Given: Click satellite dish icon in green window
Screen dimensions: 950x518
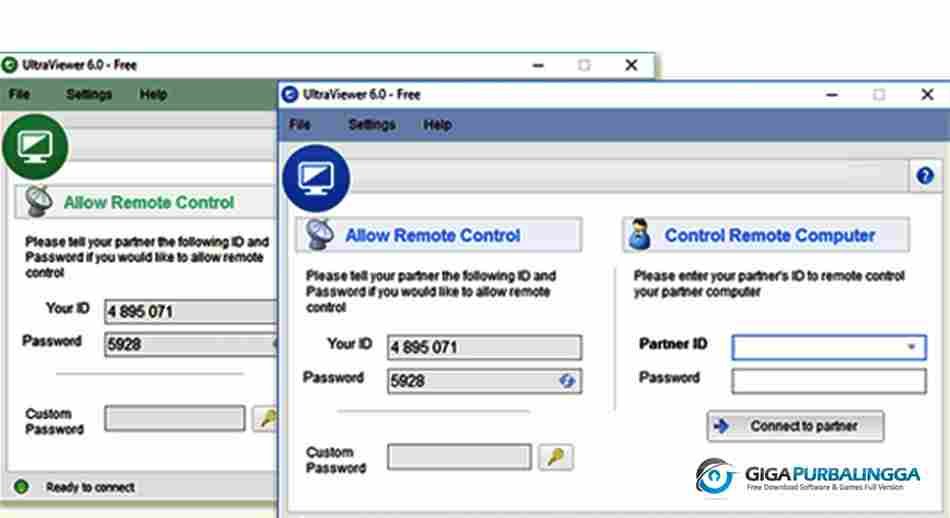Looking at the screenshot, I should 39,201.
